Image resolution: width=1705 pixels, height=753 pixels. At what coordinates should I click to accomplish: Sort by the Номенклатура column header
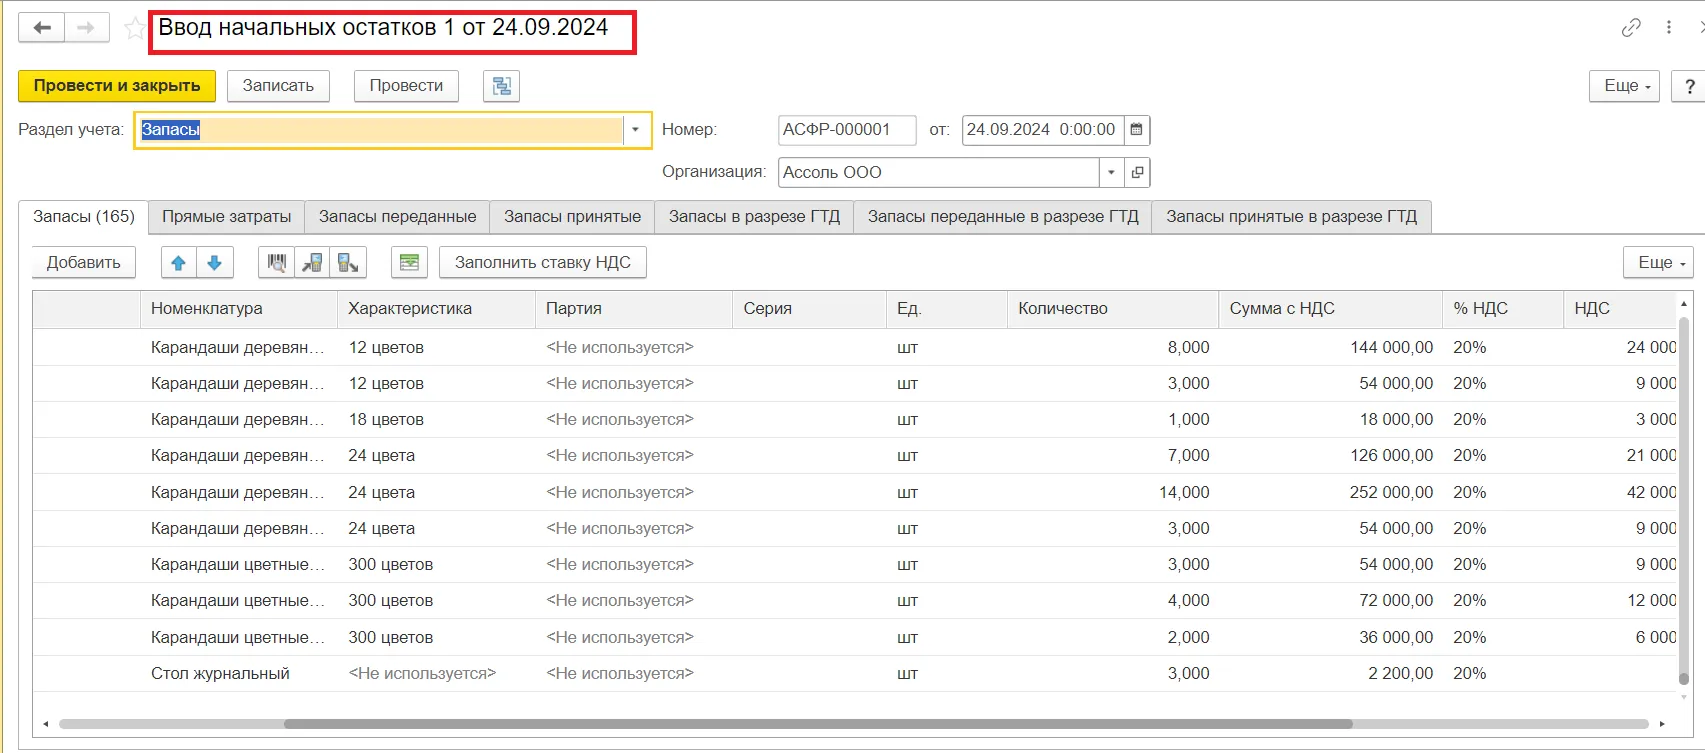[239, 309]
